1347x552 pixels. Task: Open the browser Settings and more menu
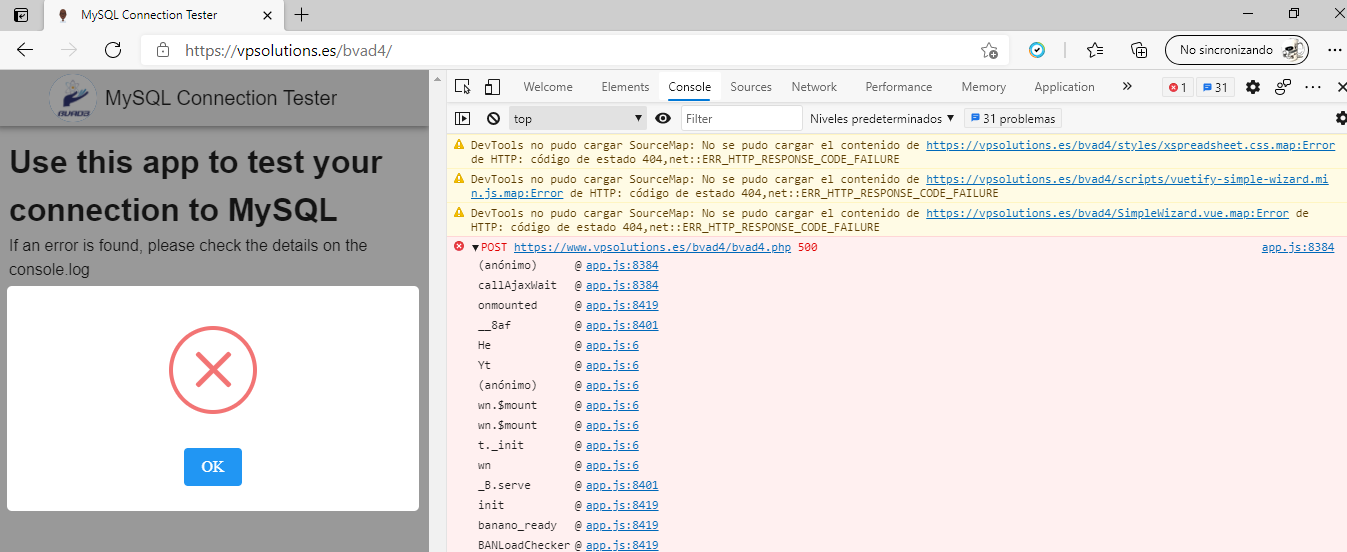[x=1334, y=50]
